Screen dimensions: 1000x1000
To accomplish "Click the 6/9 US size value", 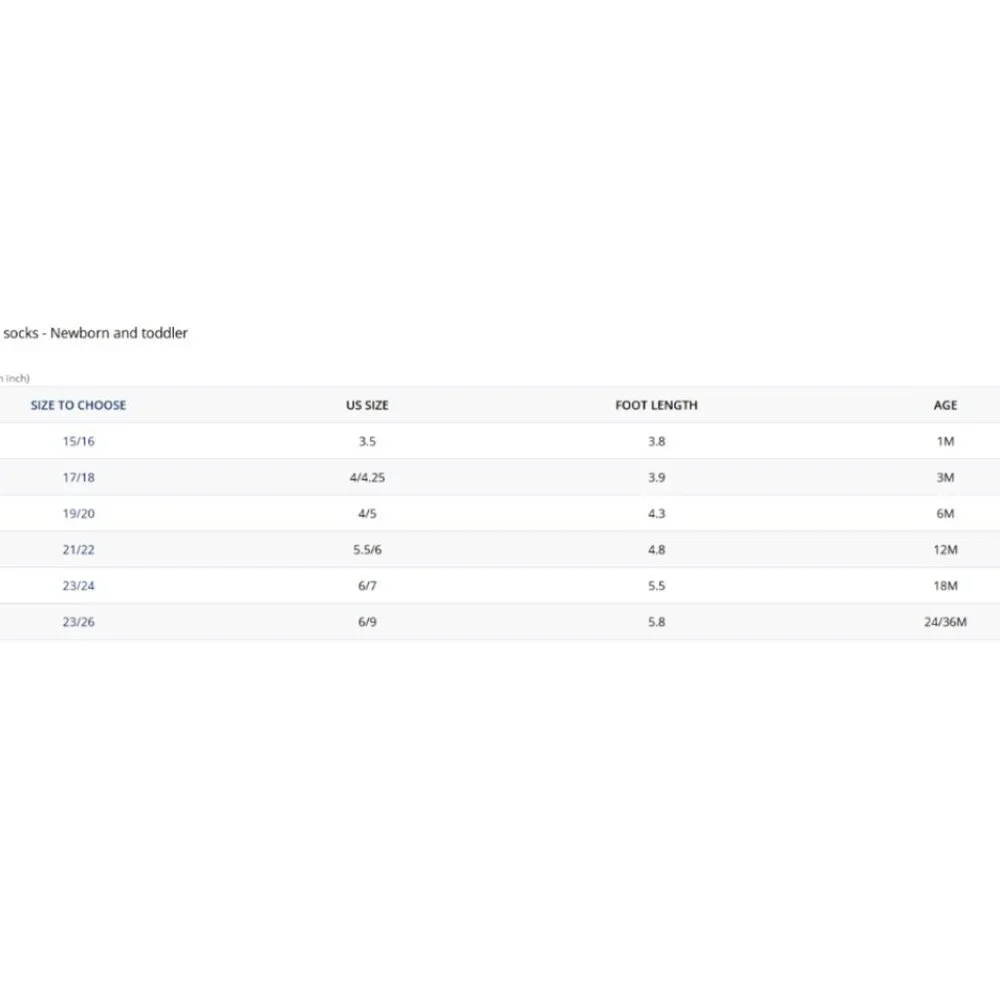I will pos(367,622).
